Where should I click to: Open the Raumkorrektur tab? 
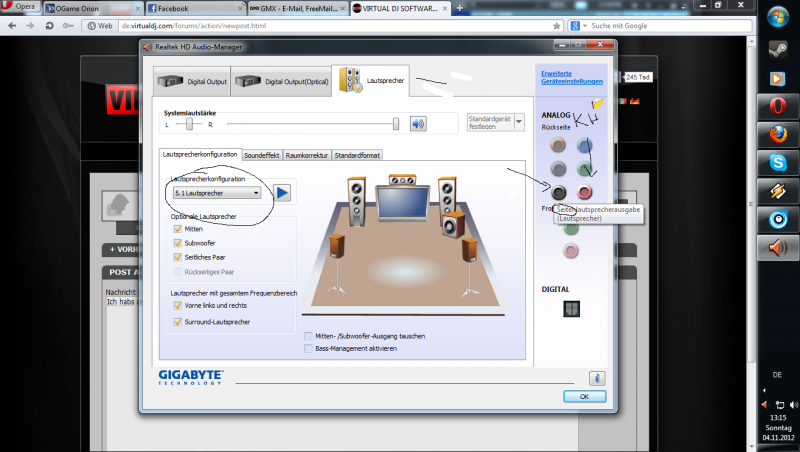[307, 155]
